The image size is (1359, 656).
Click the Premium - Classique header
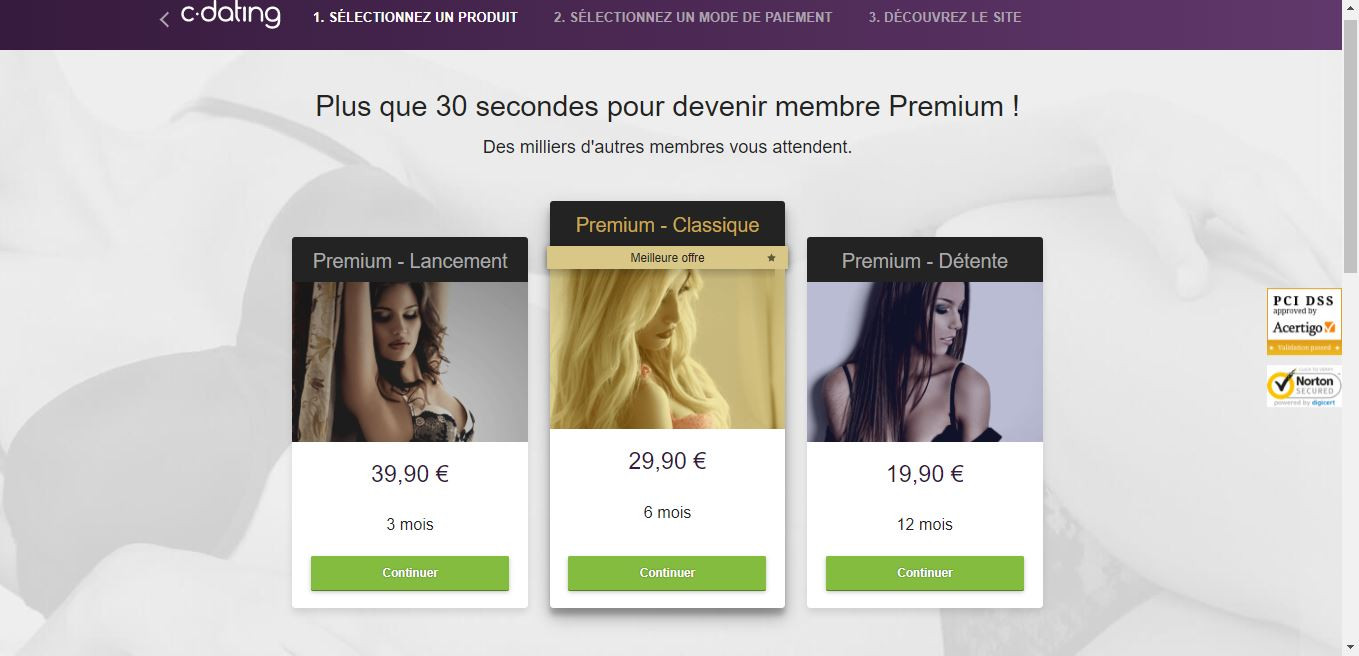pos(667,224)
